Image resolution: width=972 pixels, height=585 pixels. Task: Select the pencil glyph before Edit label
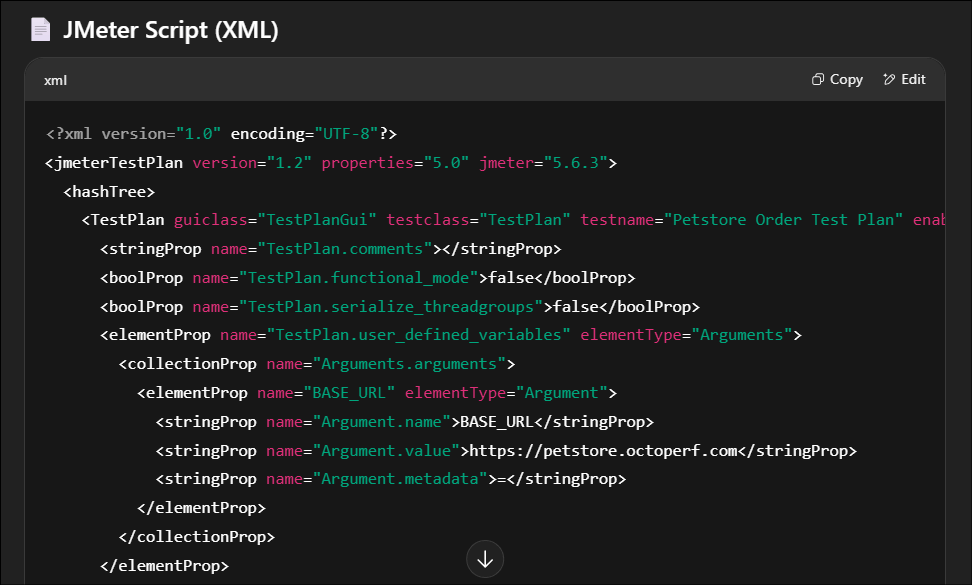click(x=888, y=79)
